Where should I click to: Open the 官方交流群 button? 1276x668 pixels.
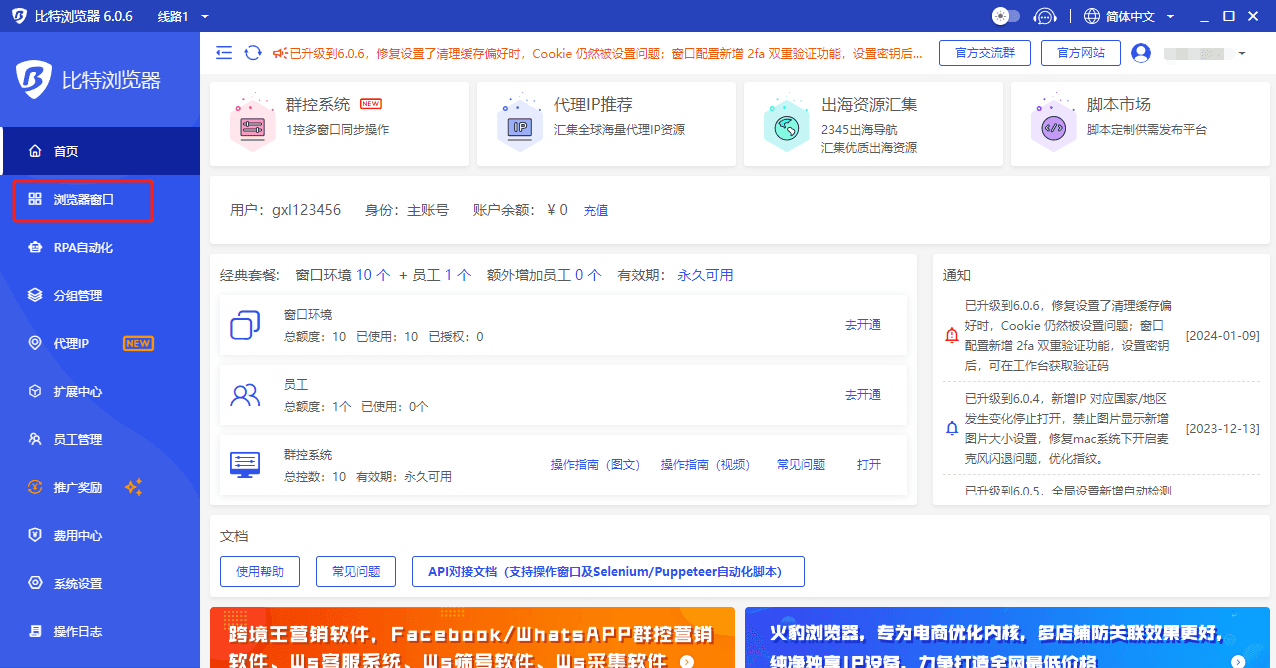[985, 53]
